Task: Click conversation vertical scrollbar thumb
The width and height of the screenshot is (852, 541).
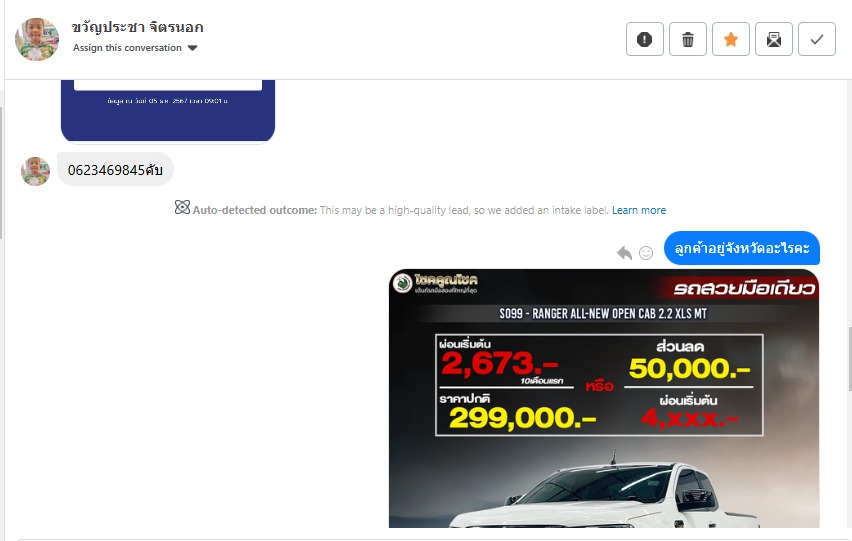Action: [x=850, y=358]
